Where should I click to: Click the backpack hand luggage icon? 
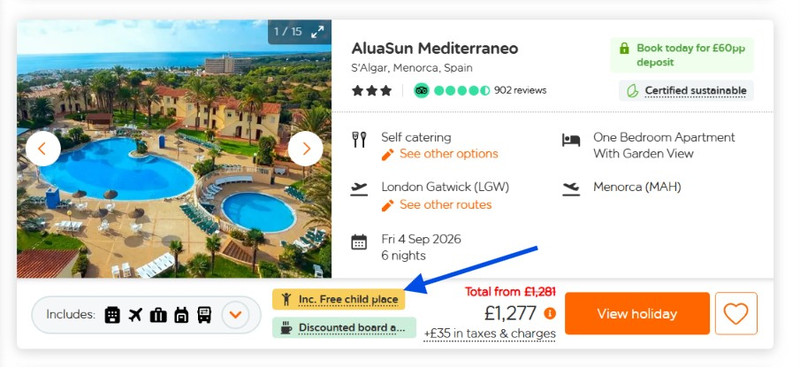pos(181,315)
